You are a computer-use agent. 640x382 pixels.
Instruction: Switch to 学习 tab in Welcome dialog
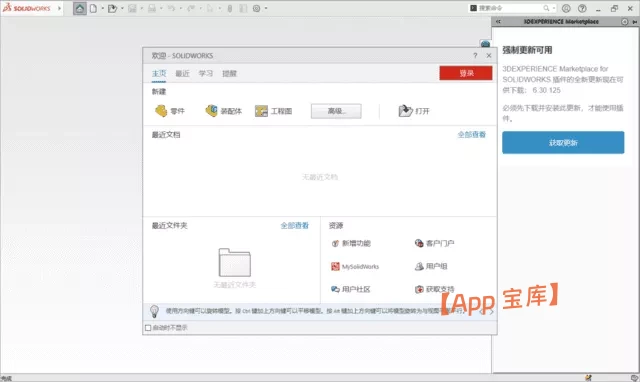pyautogui.click(x=206, y=73)
